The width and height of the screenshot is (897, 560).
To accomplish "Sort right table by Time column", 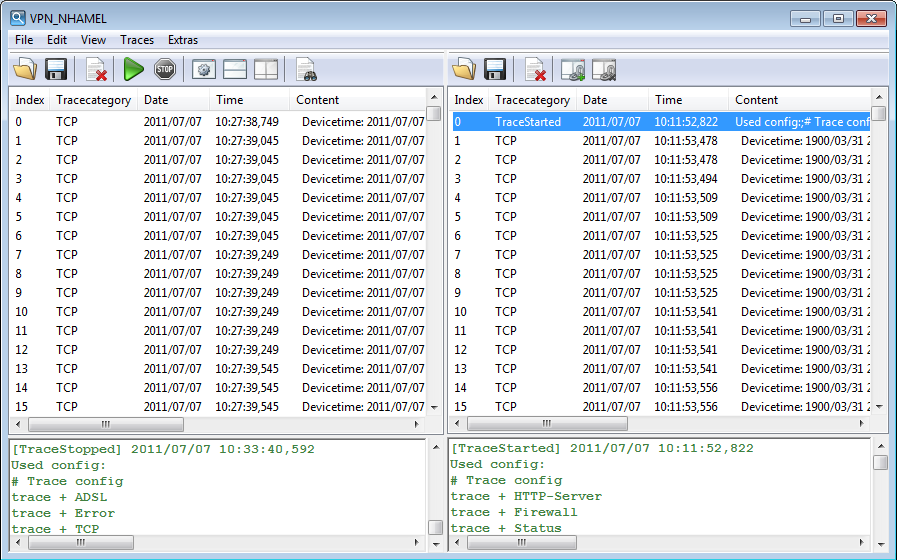I will click(668, 100).
